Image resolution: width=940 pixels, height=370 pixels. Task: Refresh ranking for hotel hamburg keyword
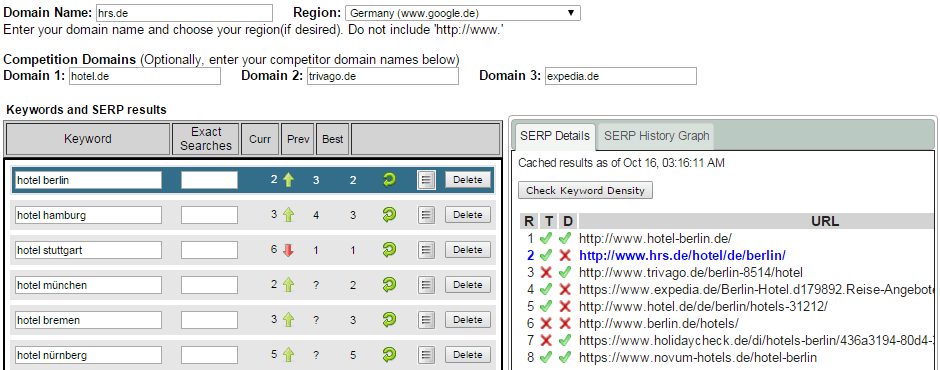tap(389, 215)
